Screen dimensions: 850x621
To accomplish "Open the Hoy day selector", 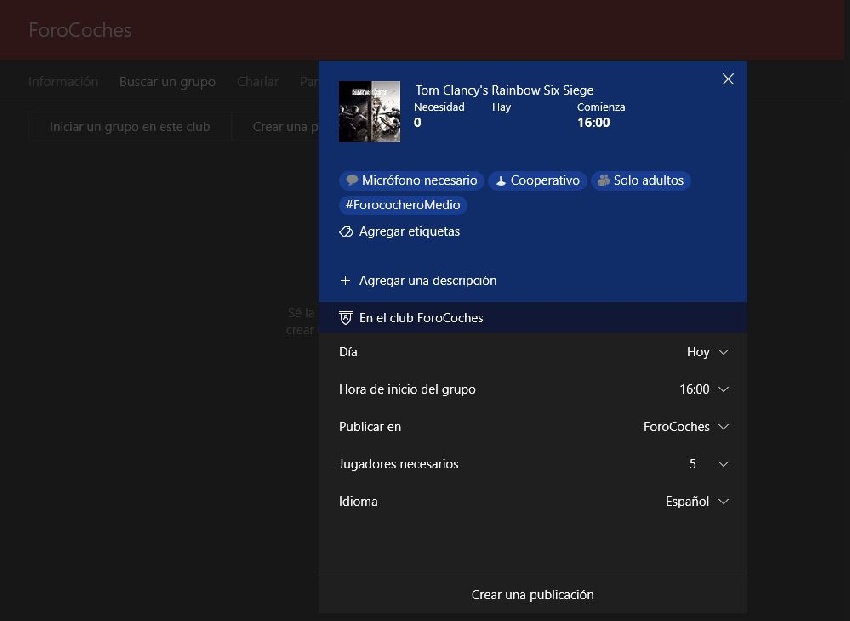I will [698, 352].
